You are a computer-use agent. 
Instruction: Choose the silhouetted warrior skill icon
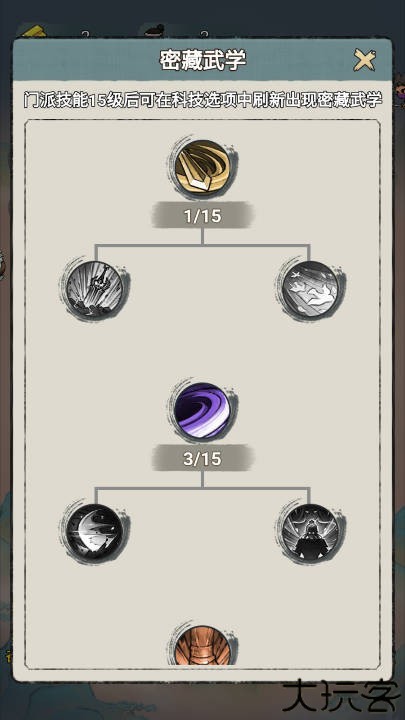(310, 532)
